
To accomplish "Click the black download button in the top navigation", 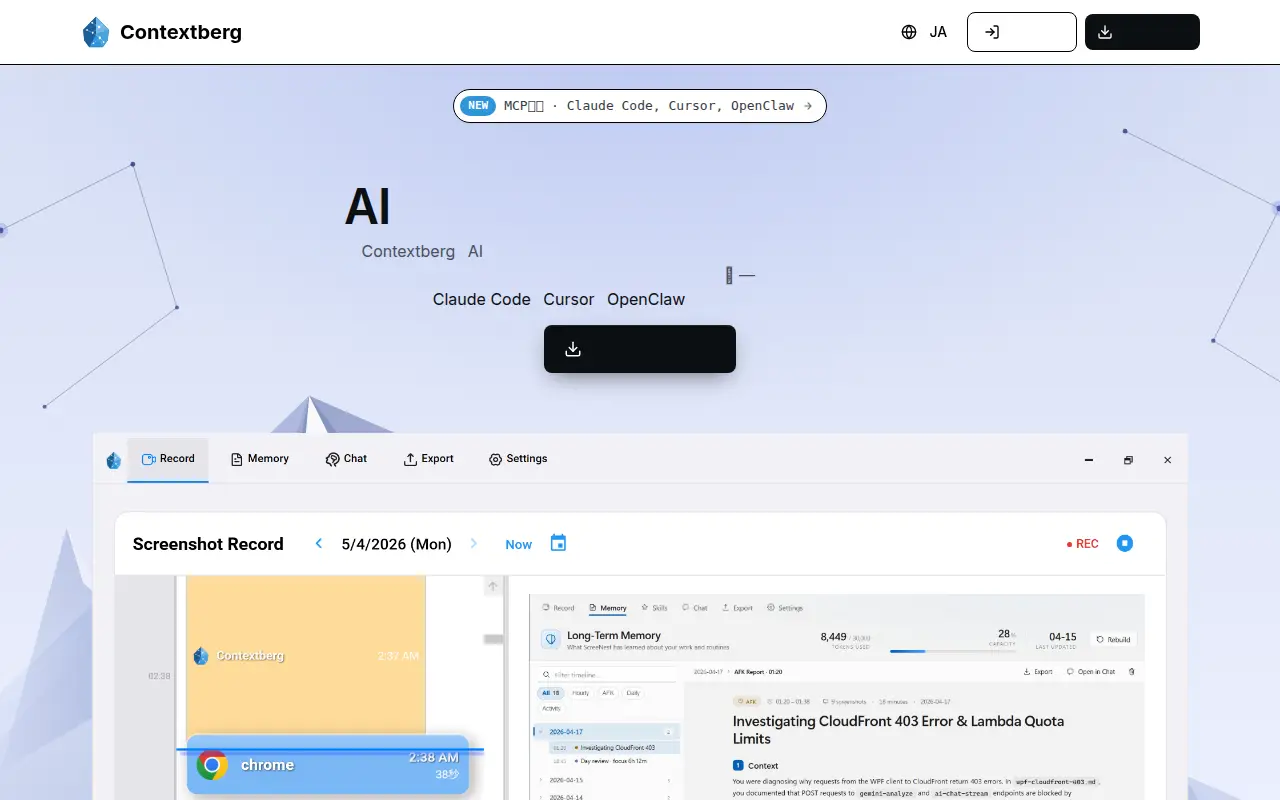I will (1142, 32).
